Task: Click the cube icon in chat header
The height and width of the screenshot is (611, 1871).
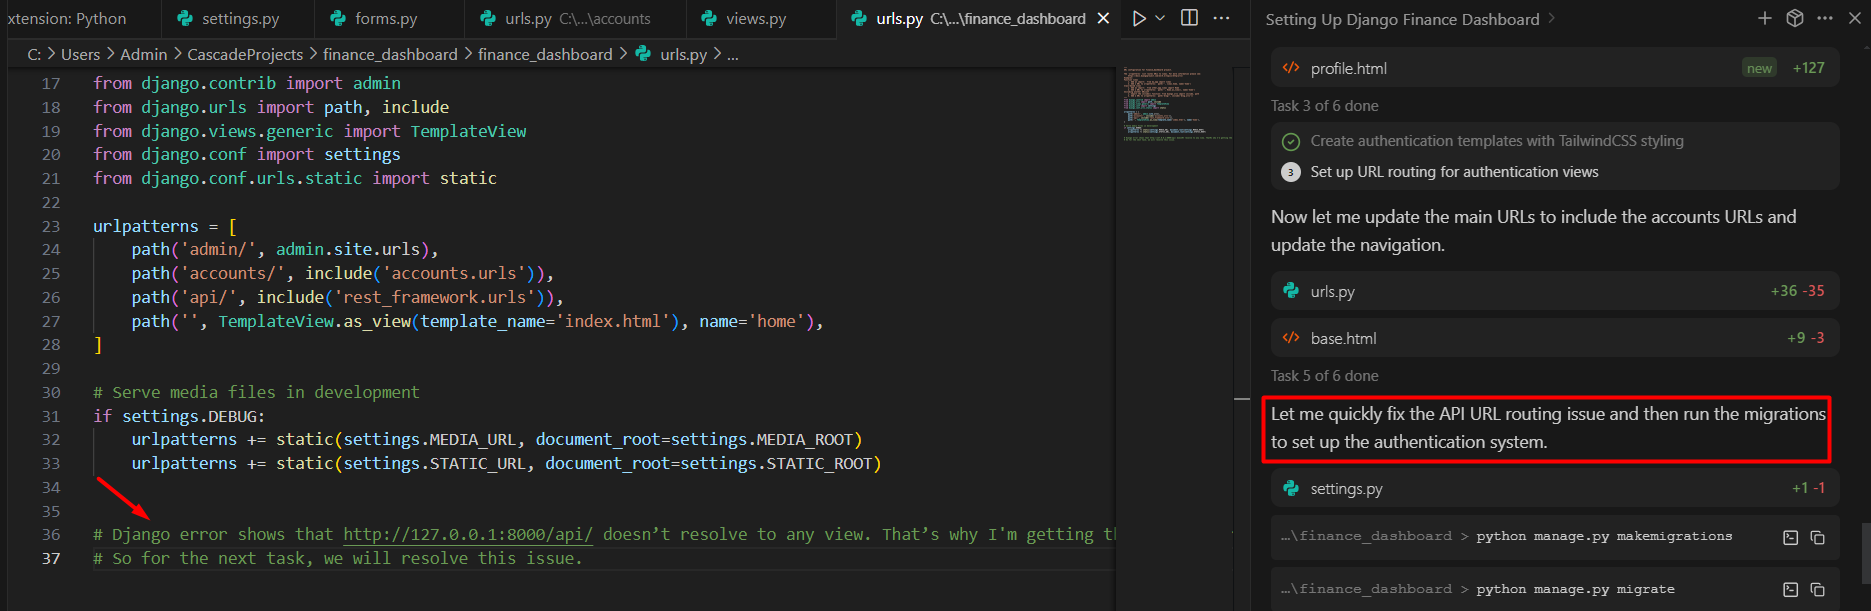Action: [1795, 18]
